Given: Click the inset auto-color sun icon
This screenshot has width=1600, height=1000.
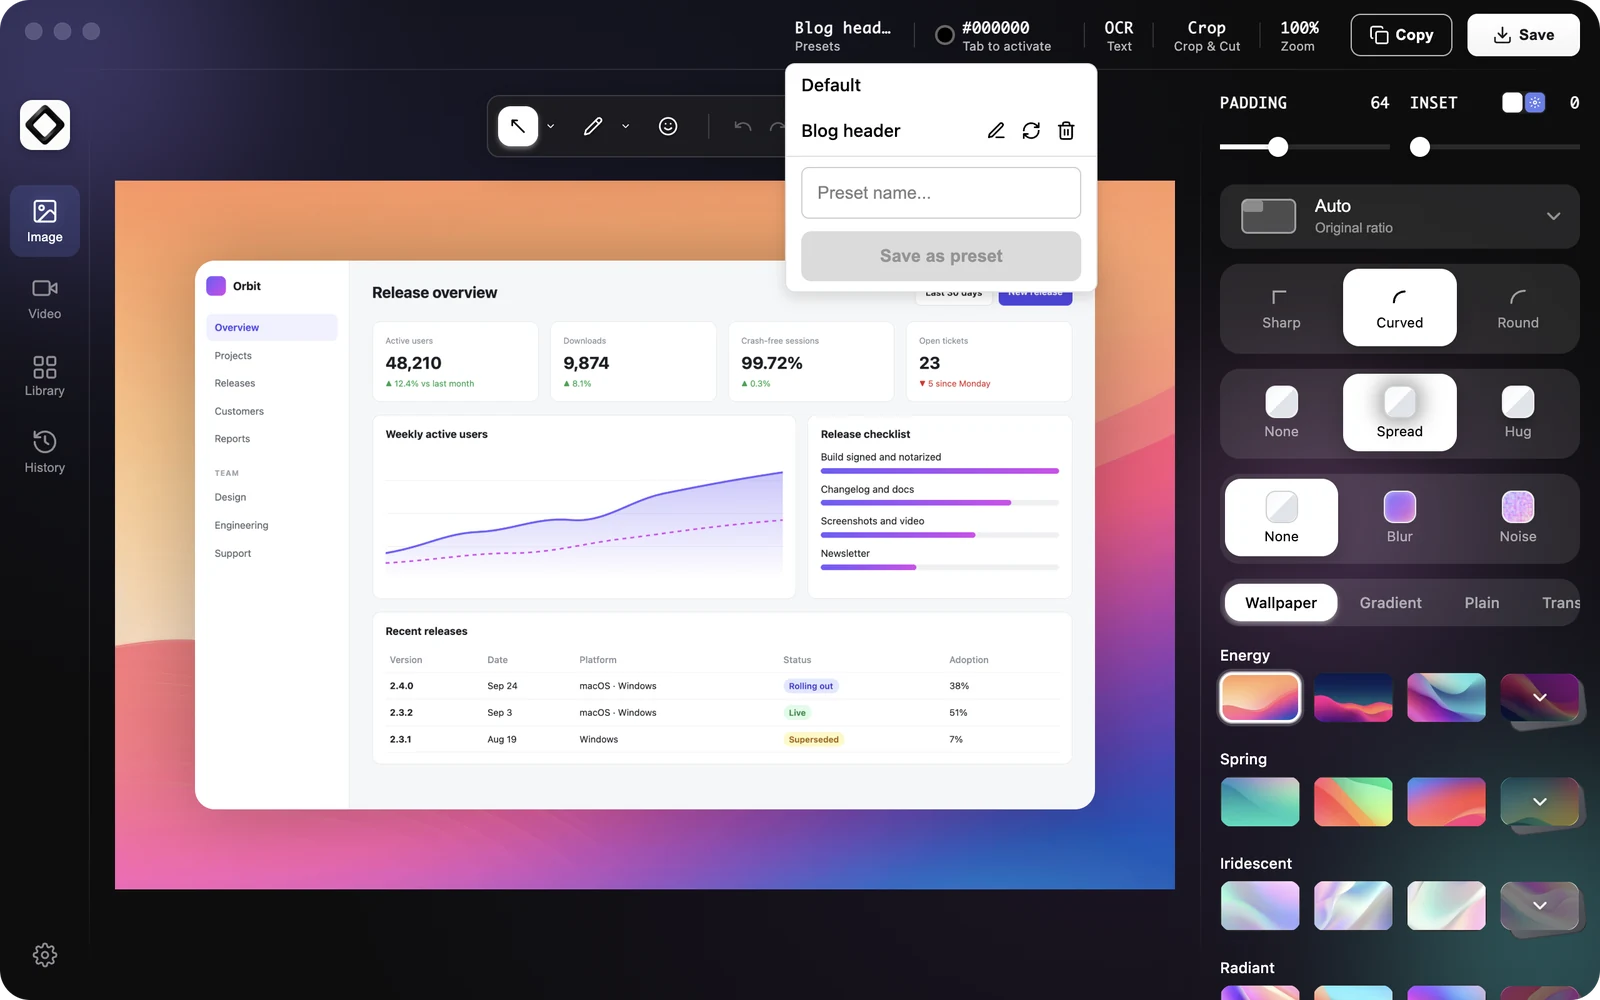Looking at the screenshot, I should click(x=1535, y=102).
